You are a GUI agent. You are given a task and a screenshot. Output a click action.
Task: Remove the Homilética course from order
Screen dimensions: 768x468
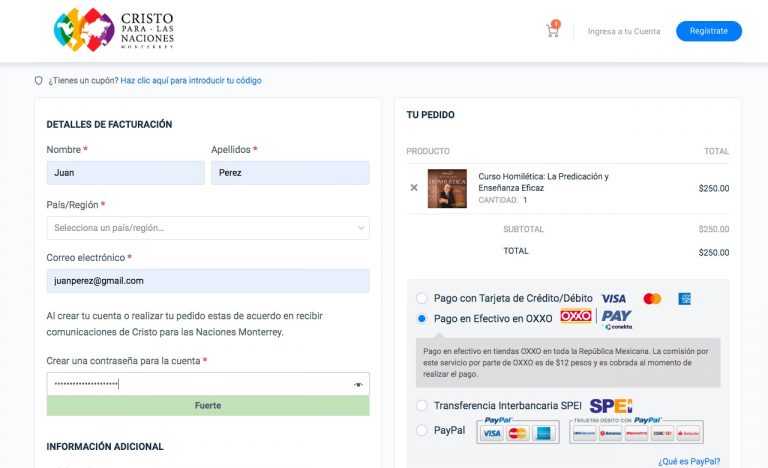[x=414, y=187]
